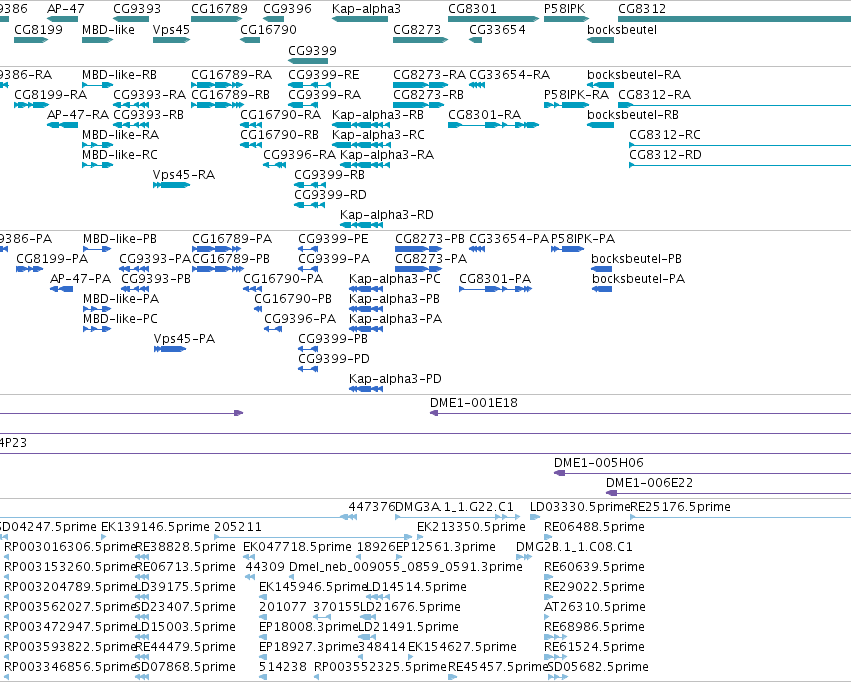Click the CG8273 gene label
Viewport: 851px width, 682px height.
click(417, 30)
